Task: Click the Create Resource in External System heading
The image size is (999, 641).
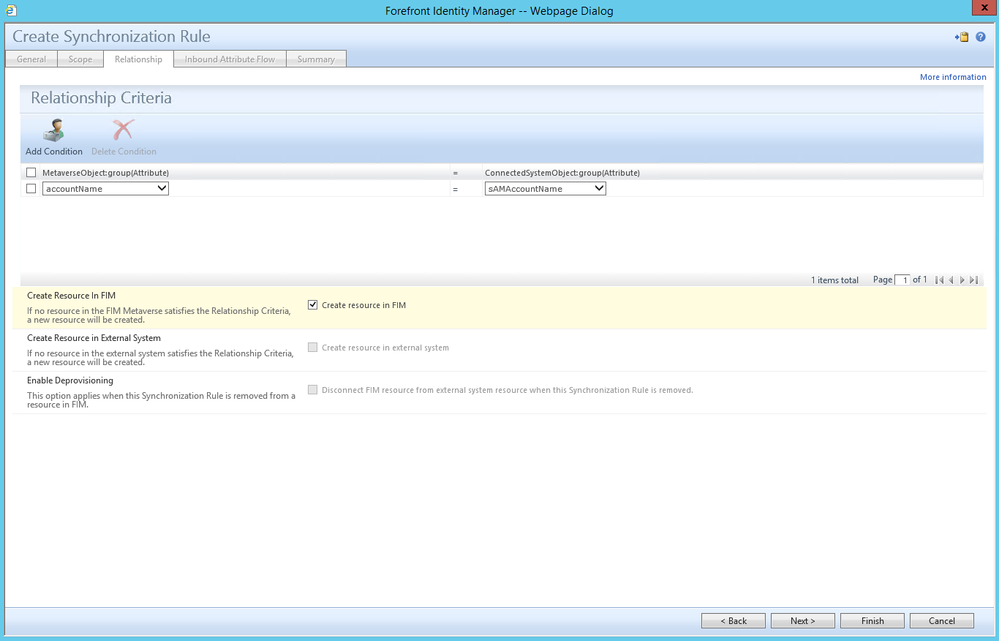Action: click(94, 338)
